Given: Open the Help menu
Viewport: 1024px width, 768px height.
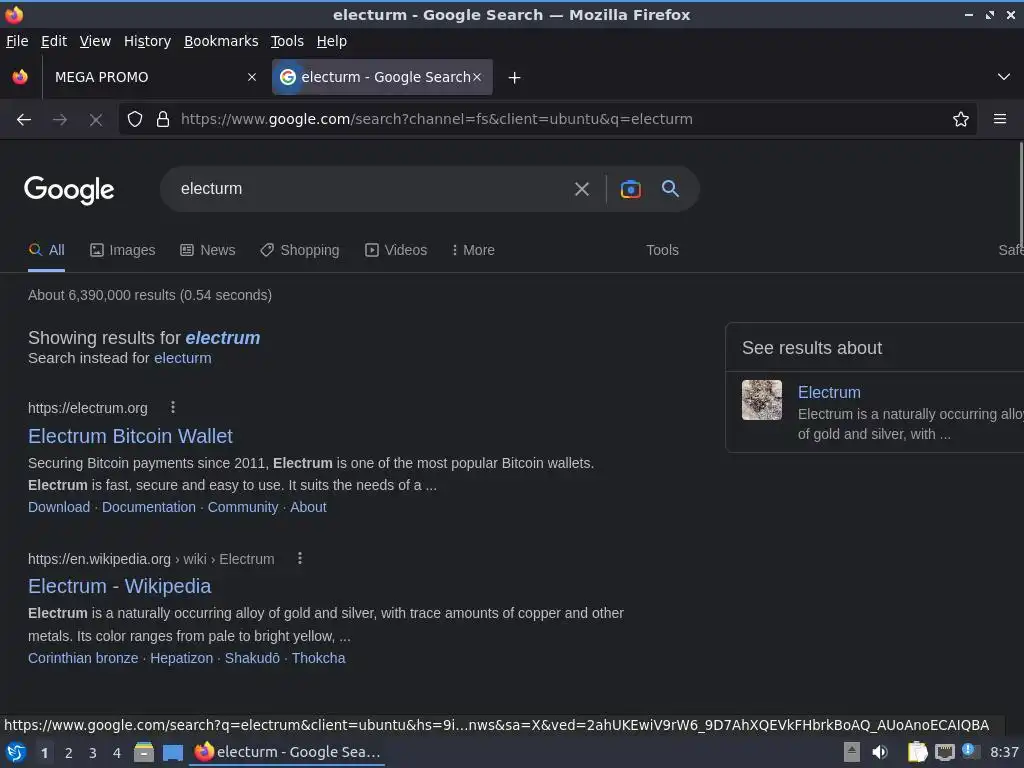Looking at the screenshot, I should click(332, 41).
